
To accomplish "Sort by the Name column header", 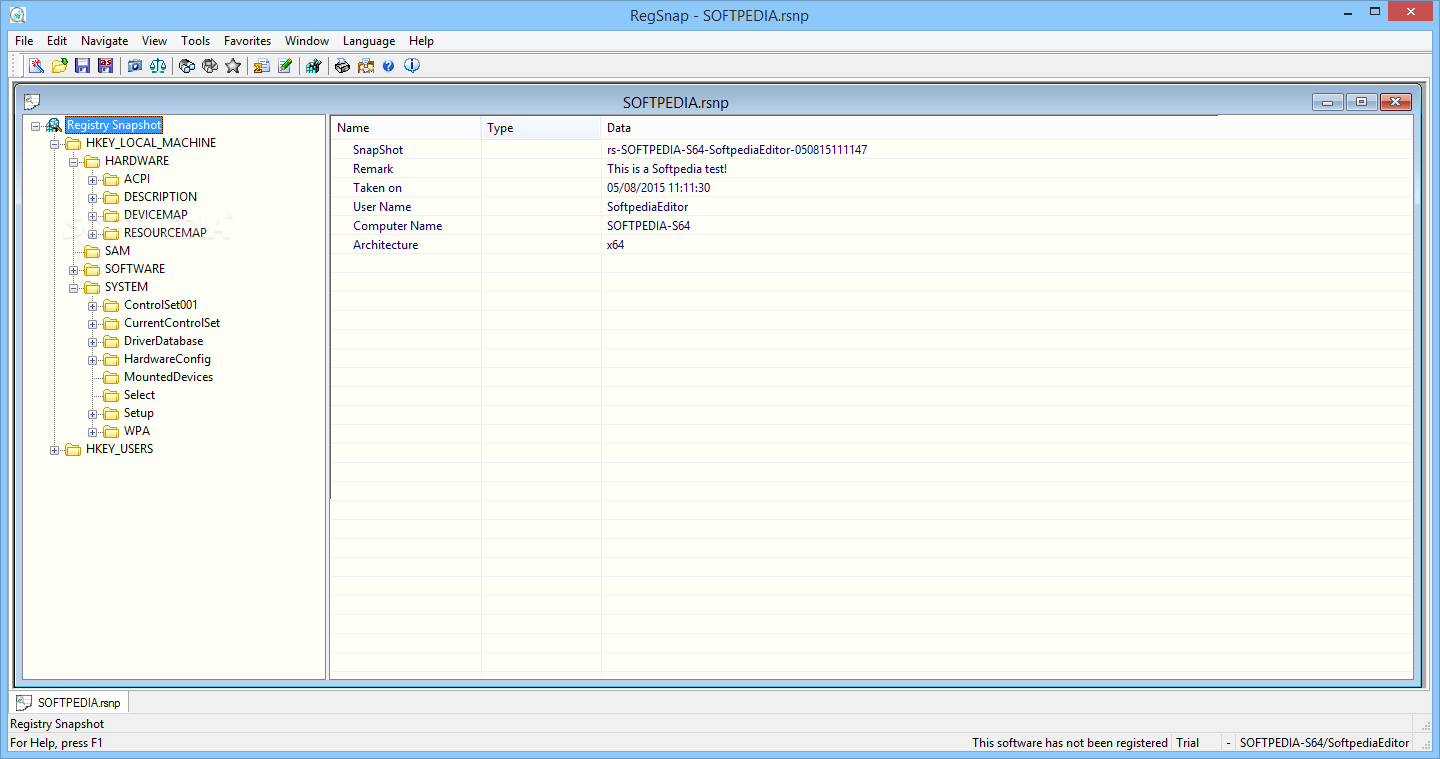I will click(406, 128).
